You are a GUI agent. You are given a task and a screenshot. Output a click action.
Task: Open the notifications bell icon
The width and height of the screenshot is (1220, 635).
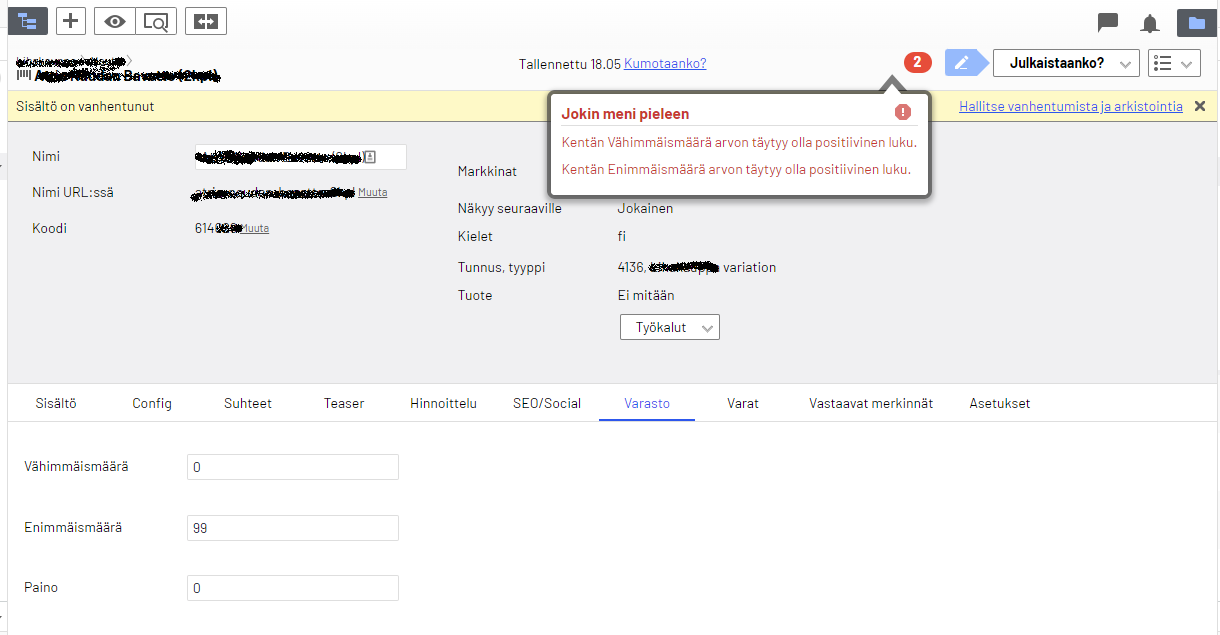1150,23
